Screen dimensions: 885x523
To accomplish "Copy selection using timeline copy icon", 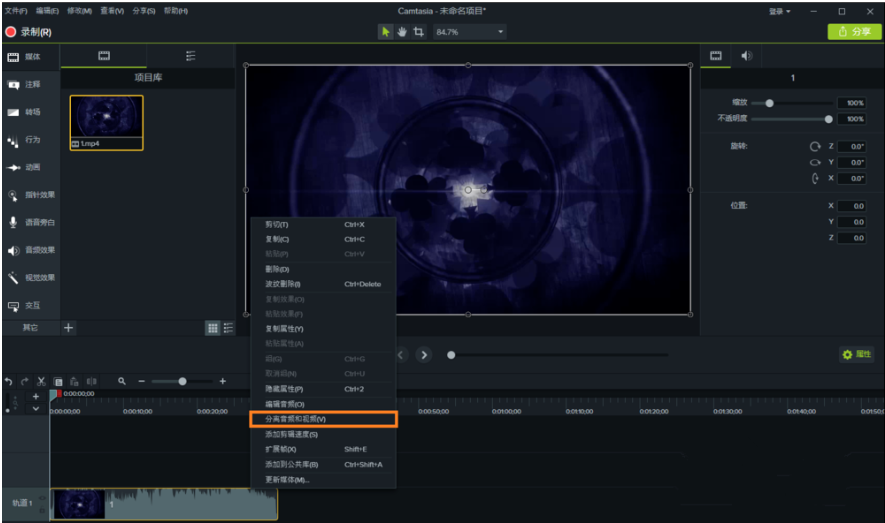I will (x=58, y=381).
